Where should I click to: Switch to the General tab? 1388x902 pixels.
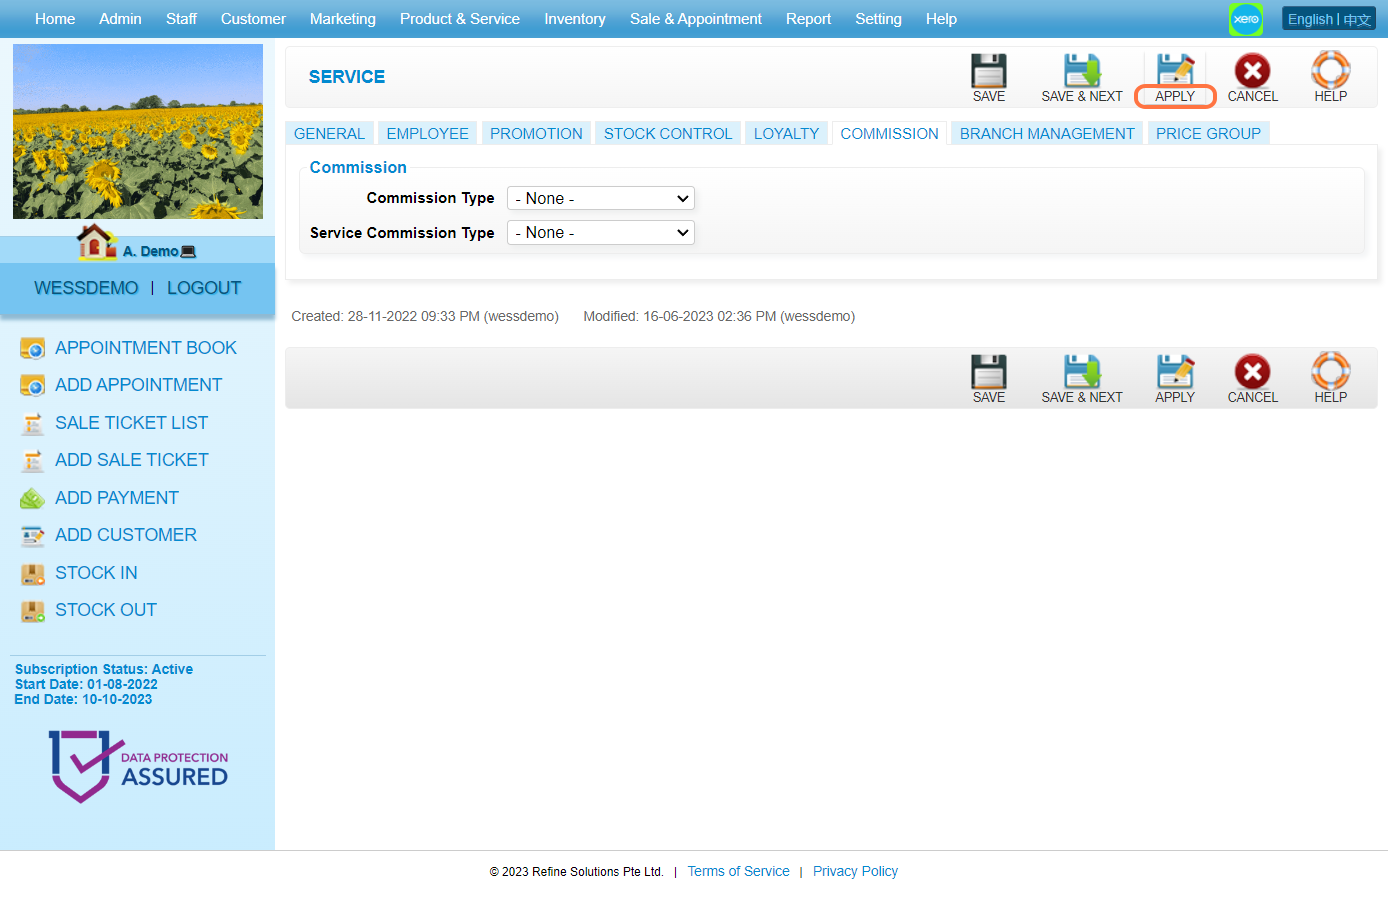[x=329, y=133]
